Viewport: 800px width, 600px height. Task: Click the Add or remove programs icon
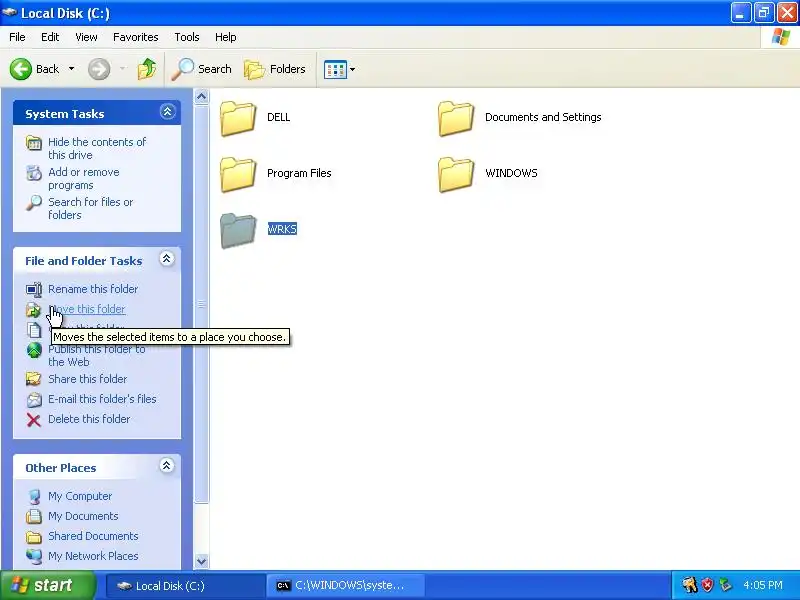pyautogui.click(x=34, y=173)
